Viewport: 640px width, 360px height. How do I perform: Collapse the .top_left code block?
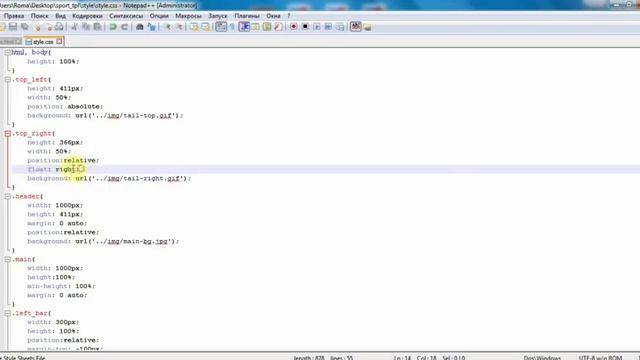(x=7, y=80)
